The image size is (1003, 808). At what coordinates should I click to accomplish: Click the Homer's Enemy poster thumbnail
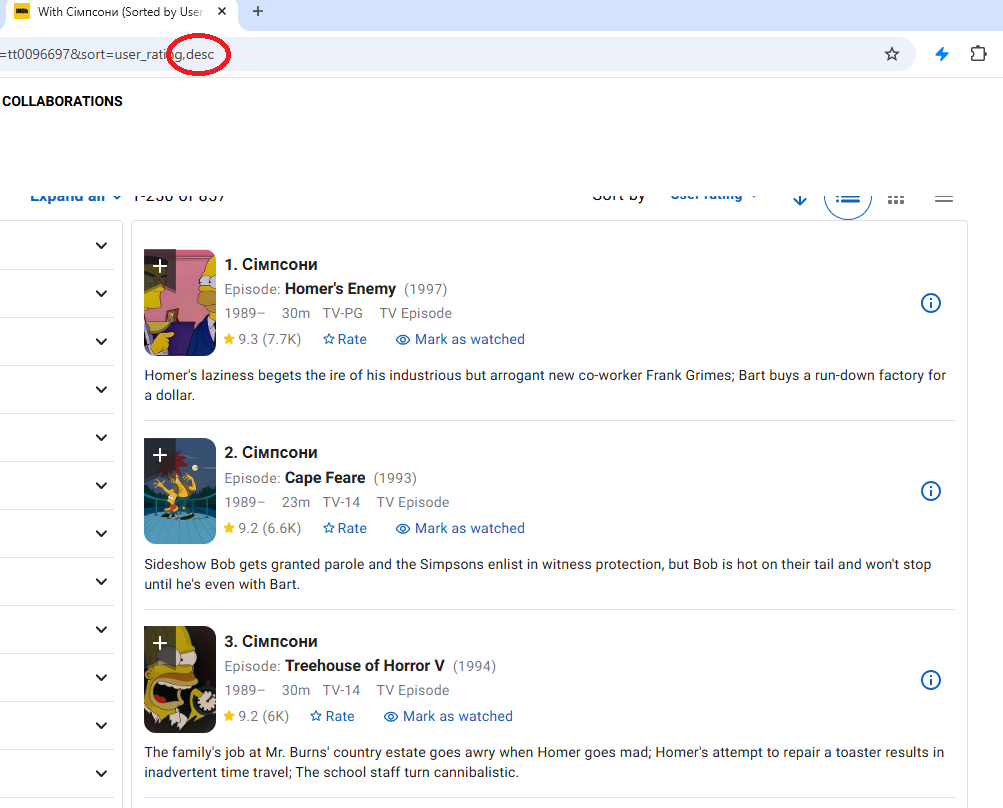coord(180,303)
